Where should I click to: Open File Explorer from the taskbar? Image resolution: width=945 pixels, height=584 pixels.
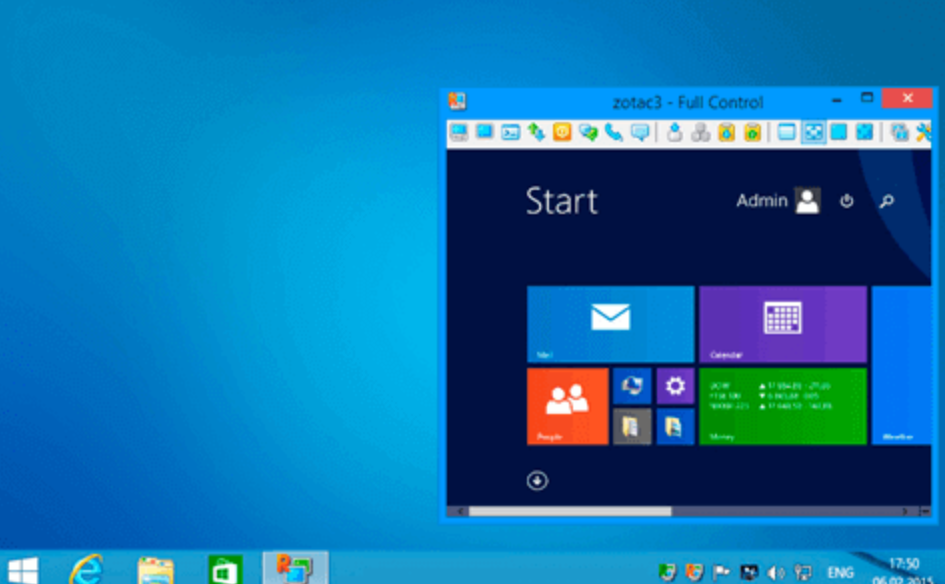(155, 570)
